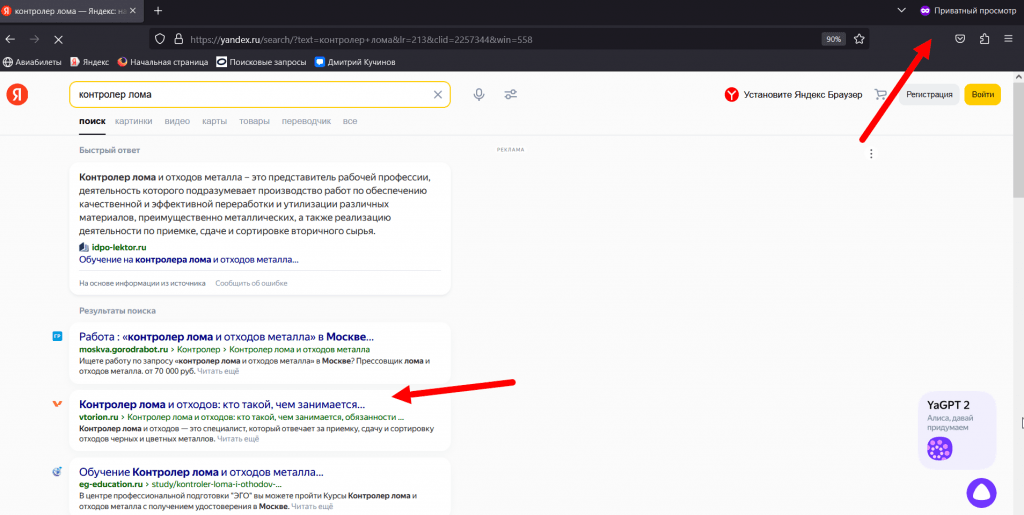
Task: Switch to the картинки tab
Action: click(x=133, y=121)
